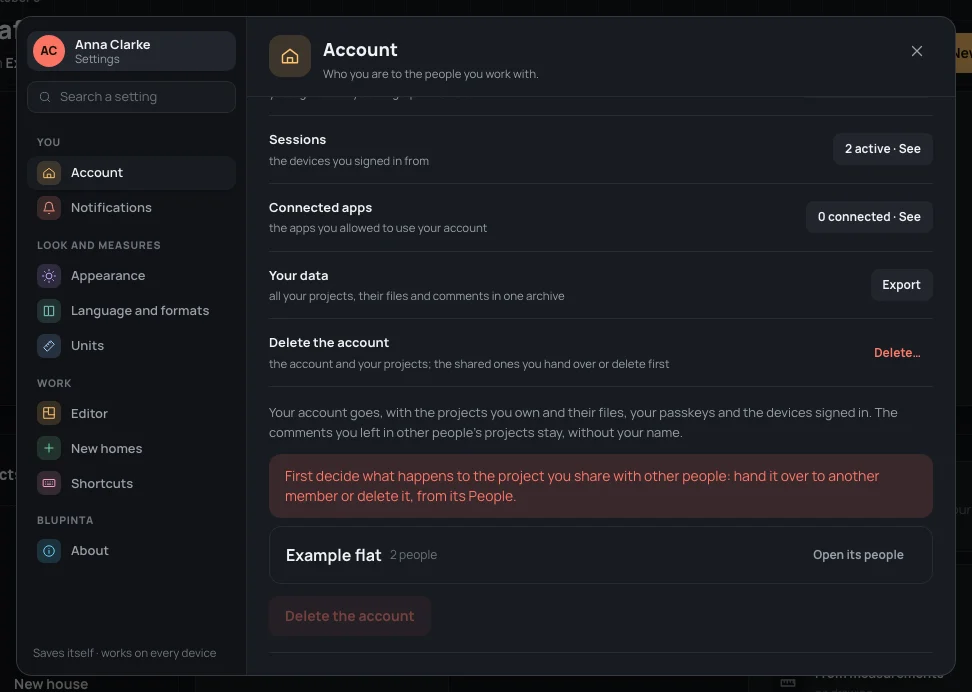This screenshot has height=692, width=972.
Task: Click New house text behind the dialog
Action: (x=51, y=684)
